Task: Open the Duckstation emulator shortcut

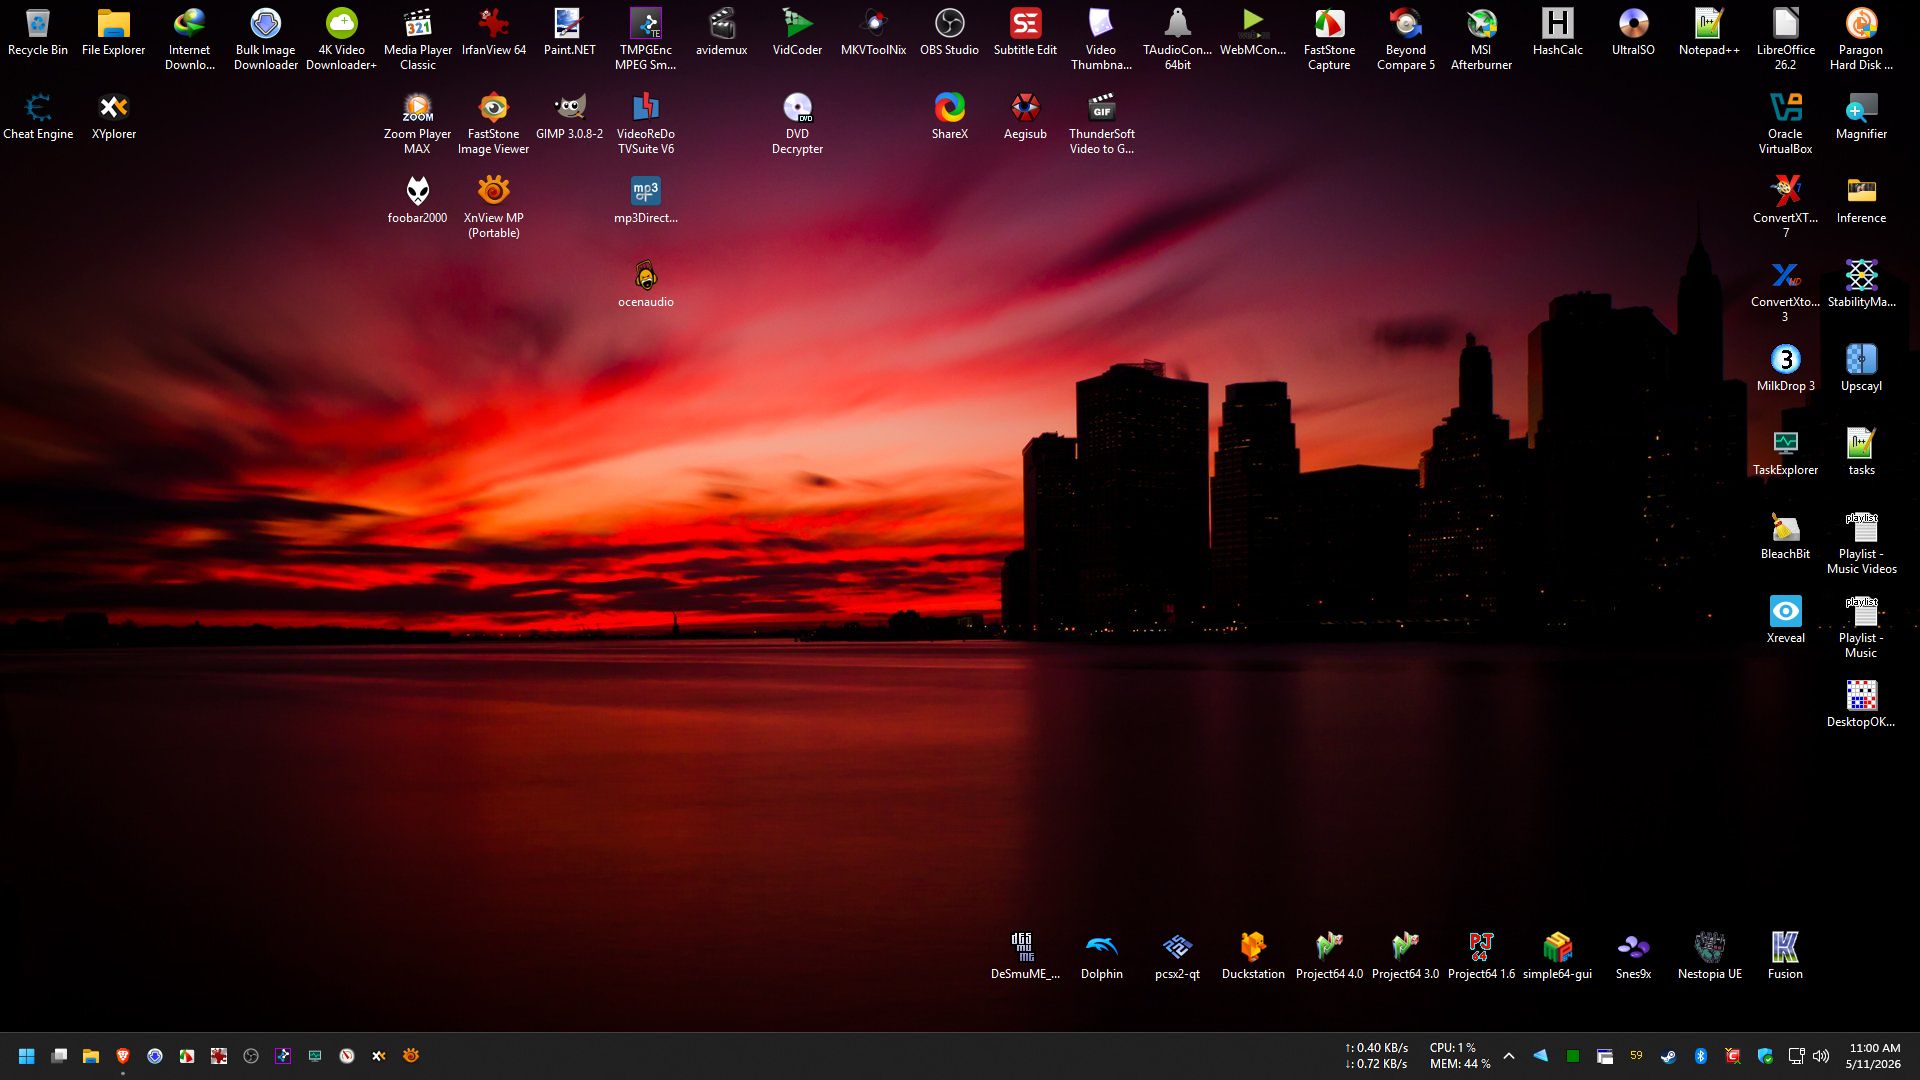Action: pos(1253,956)
